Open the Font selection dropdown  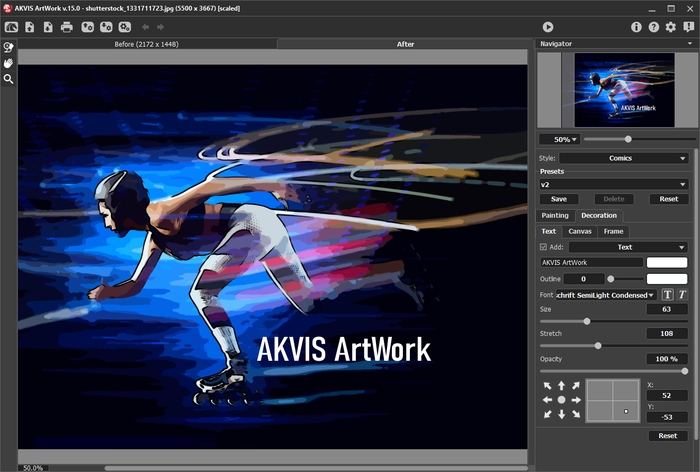pos(606,295)
